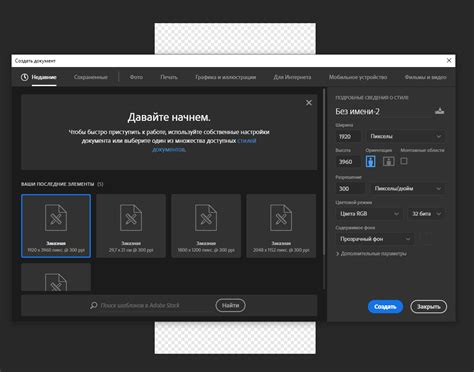
Task: Open the Пикселы/дюйм resolution units dropdown
Action: pyautogui.click(x=408, y=189)
